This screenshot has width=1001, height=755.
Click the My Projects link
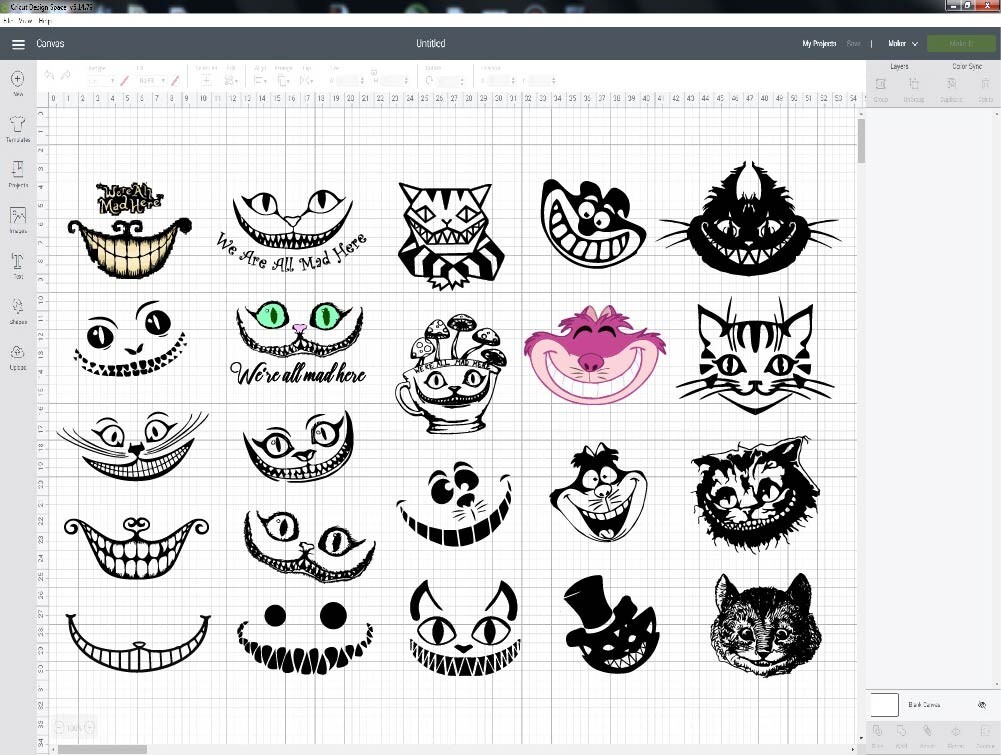(x=819, y=43)
